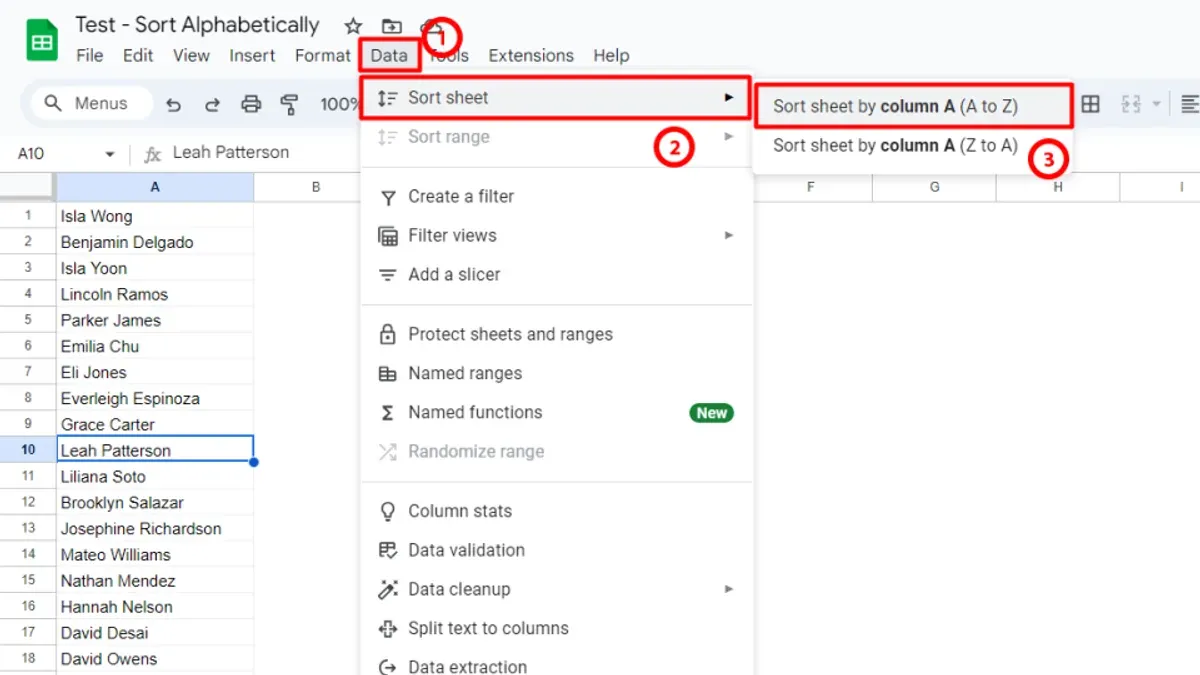The width and height of the screenshot is (1200, 675).
Task: Click the undo arrow icon
Action: click(174, 104)
